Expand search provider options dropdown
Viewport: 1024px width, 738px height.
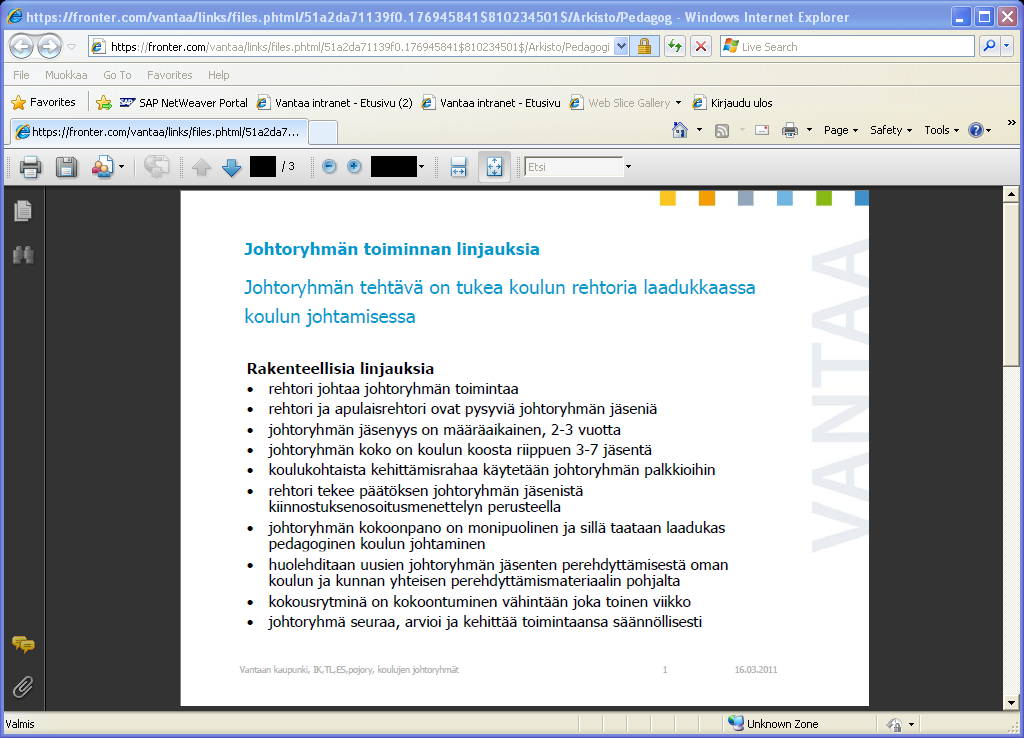coord(1007,46)
